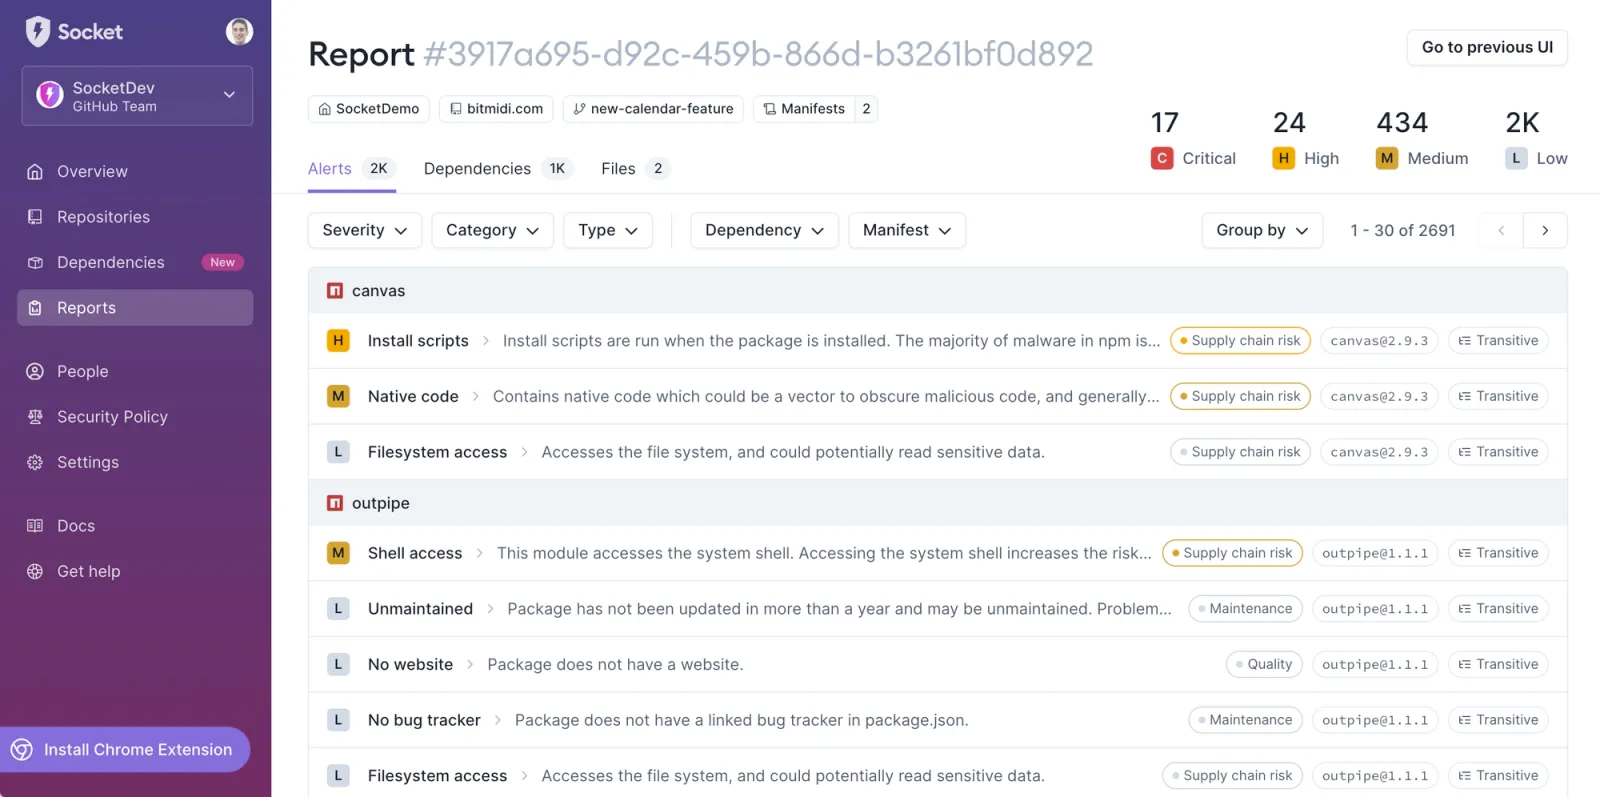This screenshot has width=1600, height=797.
Task: Click the Medium severity M badge
Action: pyautogui.click(x=1387, y=158)
